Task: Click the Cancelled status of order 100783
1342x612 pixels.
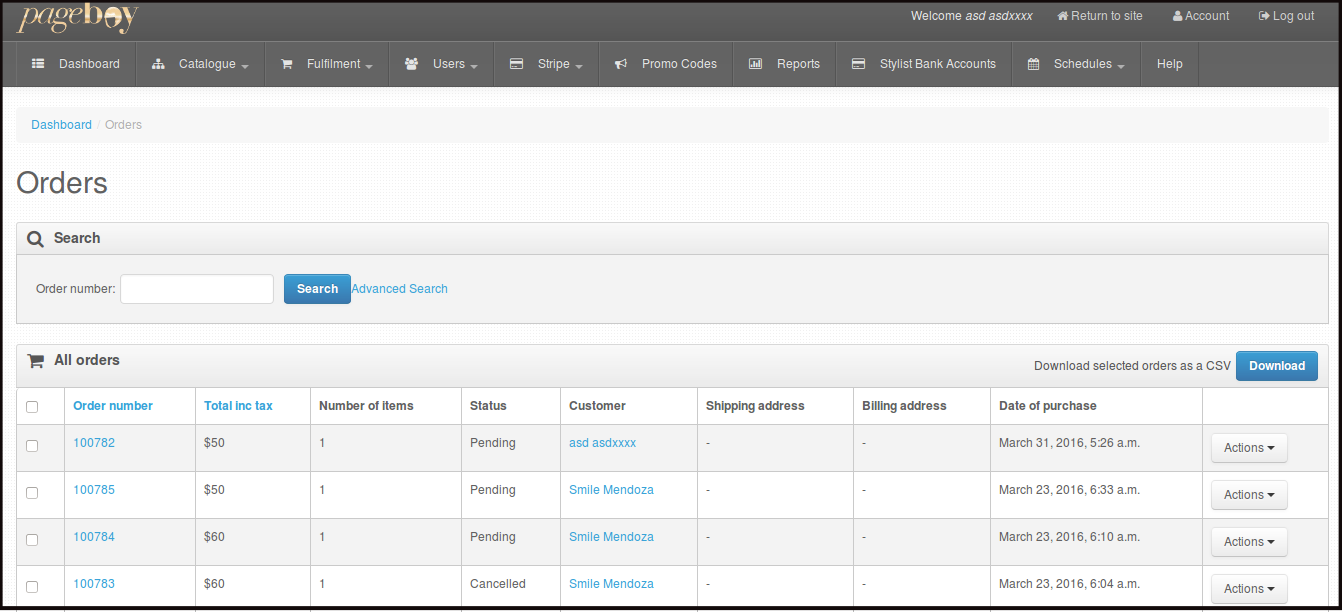Action: [x=498, y=584]
